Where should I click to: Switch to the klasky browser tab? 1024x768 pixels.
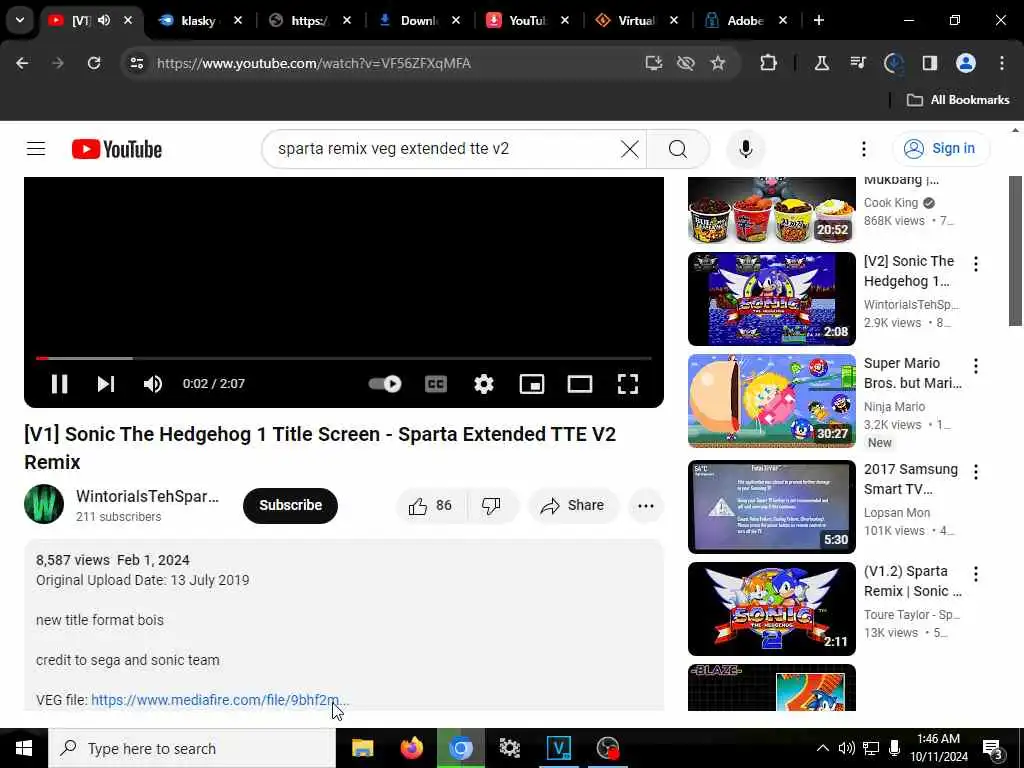click(200, 21)
